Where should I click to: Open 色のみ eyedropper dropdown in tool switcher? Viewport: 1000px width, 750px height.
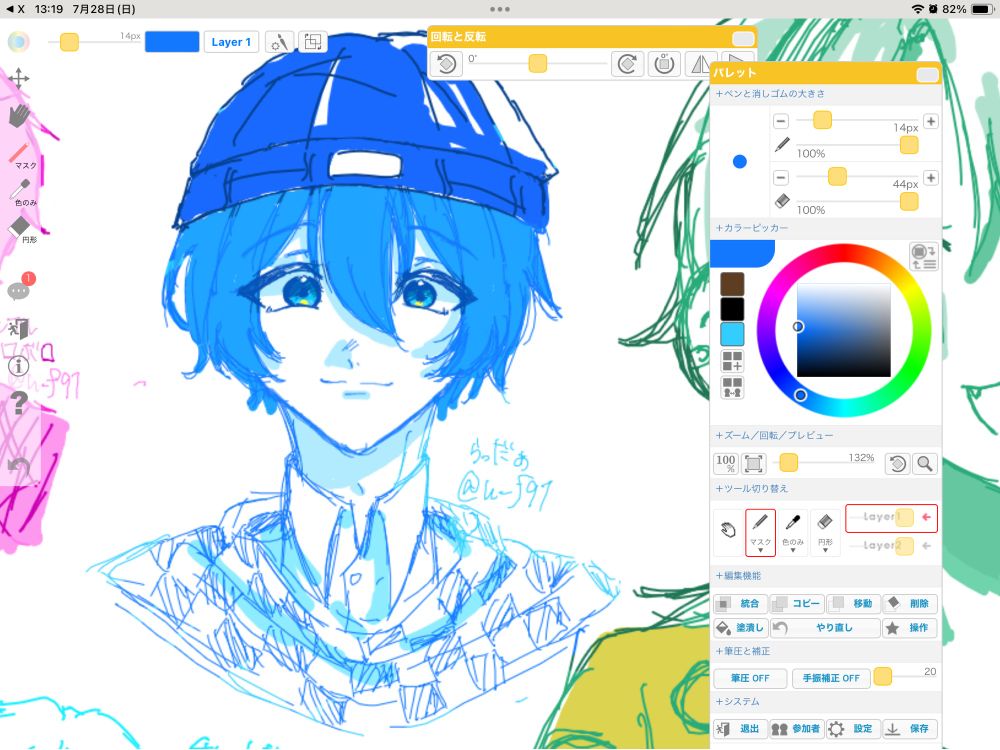coord(793,550)
